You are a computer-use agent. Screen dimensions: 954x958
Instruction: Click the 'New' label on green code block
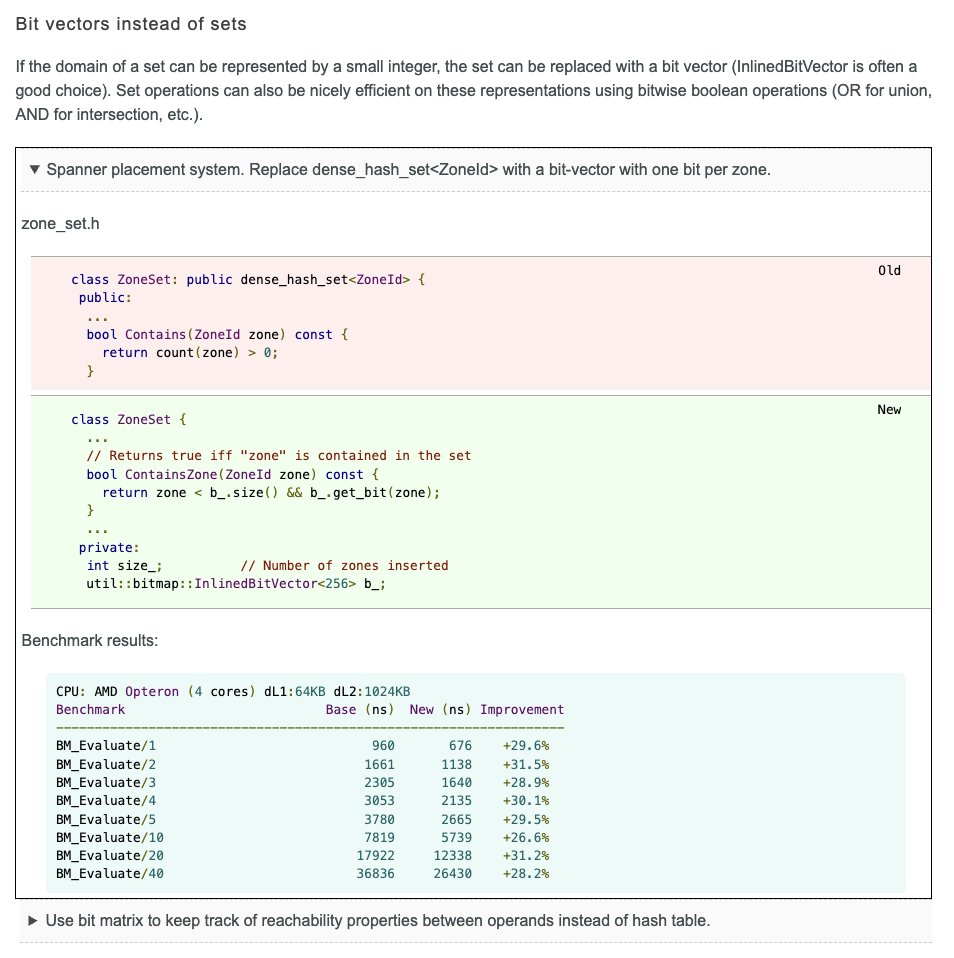(888, 410)
